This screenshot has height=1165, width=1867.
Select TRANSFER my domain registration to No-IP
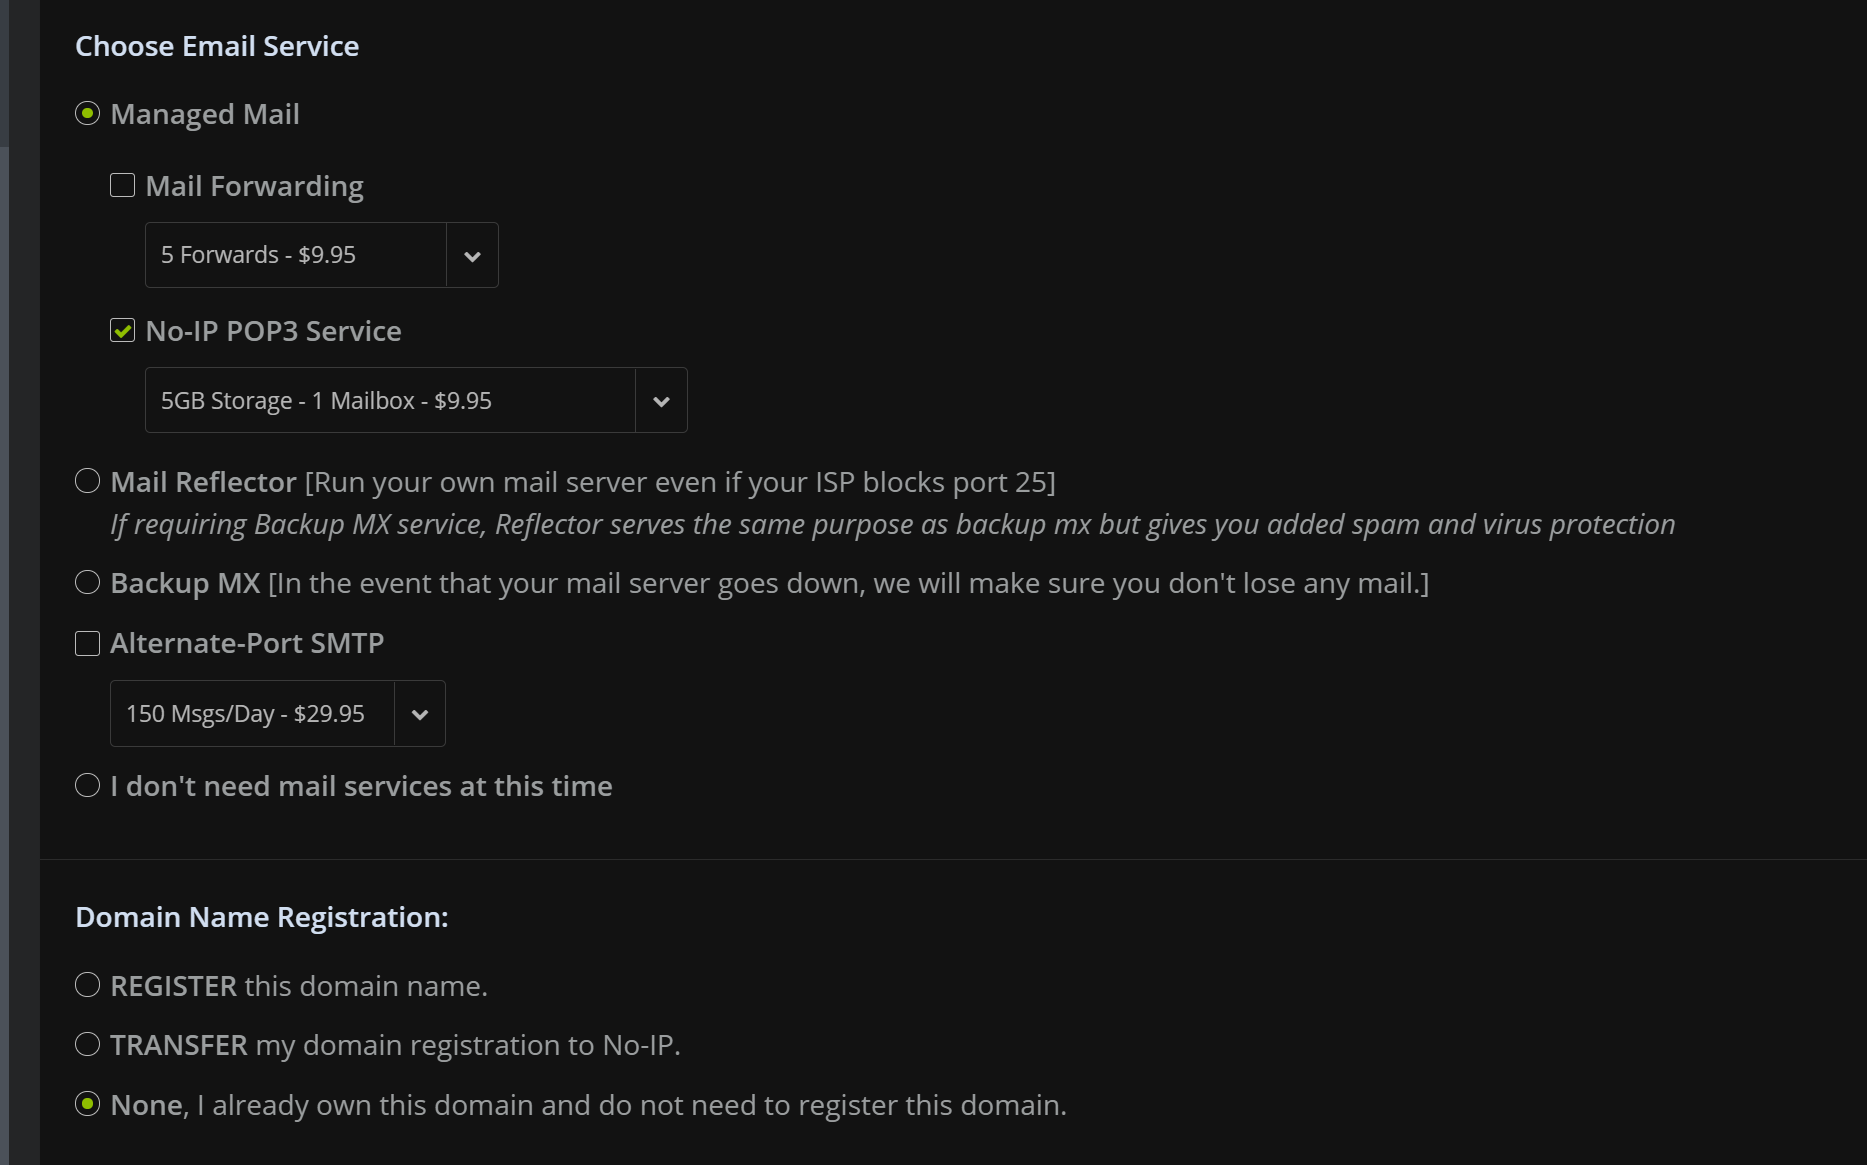pyautogui.click(x=87, y=1044)
